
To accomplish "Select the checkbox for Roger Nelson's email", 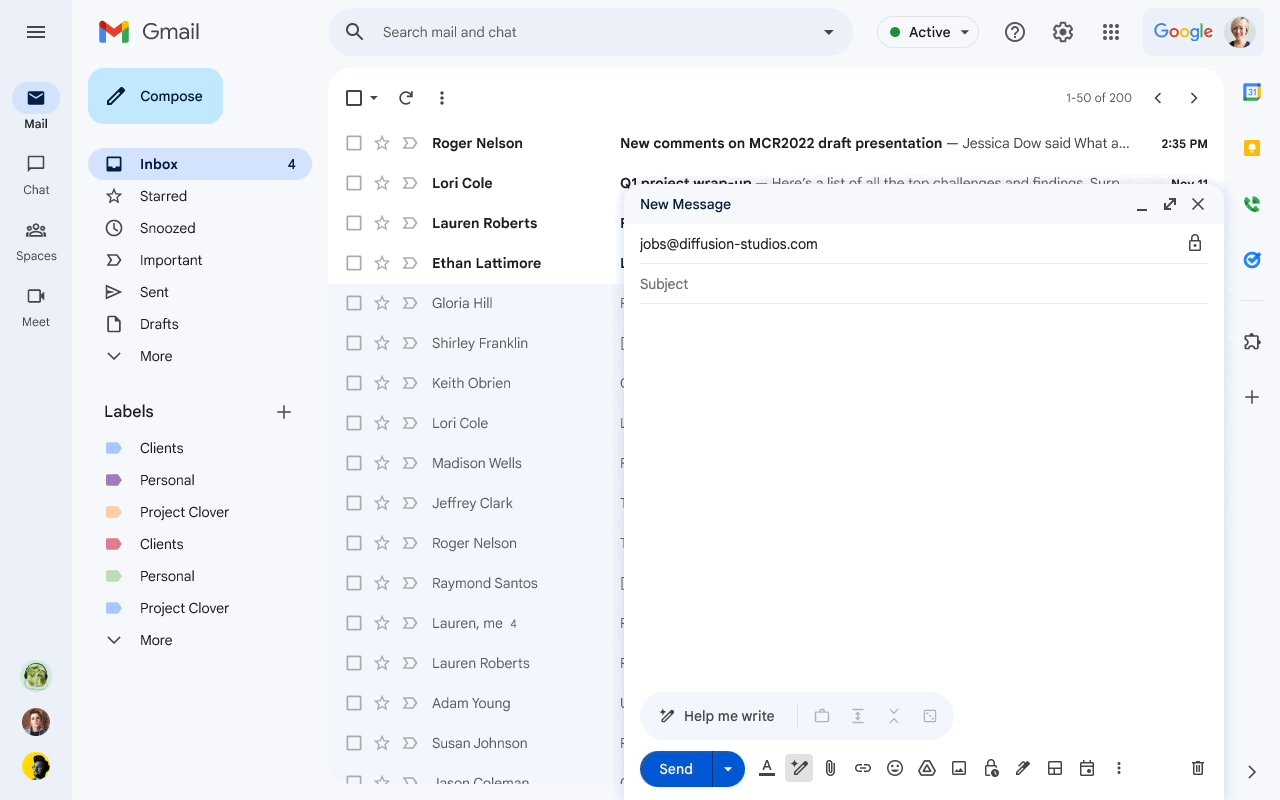I will (354, 142).
